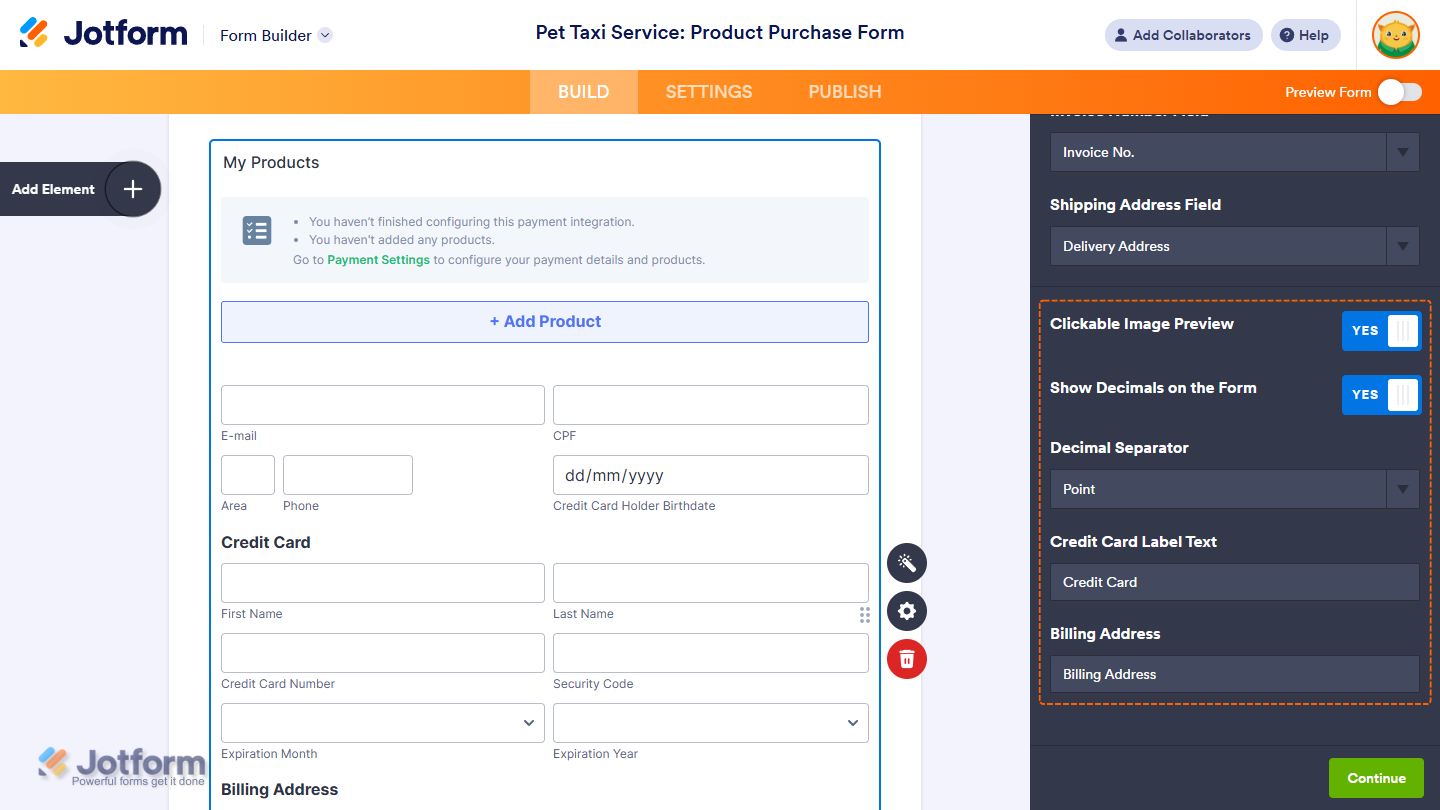Viewport: 1440px width, 810px height.
Task: Click the checklist icon in payment notice
Action: tap(257, 231)
